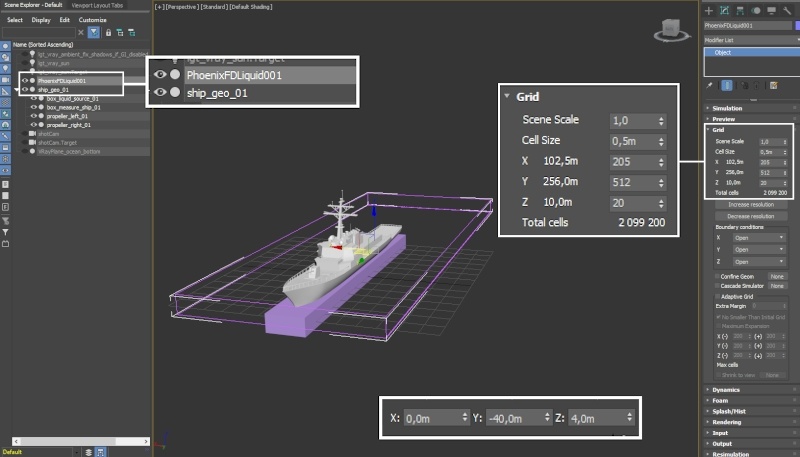Click the Select Children tree icon in toolbar
The height and width of the screenshot is (457, 800).
(120, 33)
